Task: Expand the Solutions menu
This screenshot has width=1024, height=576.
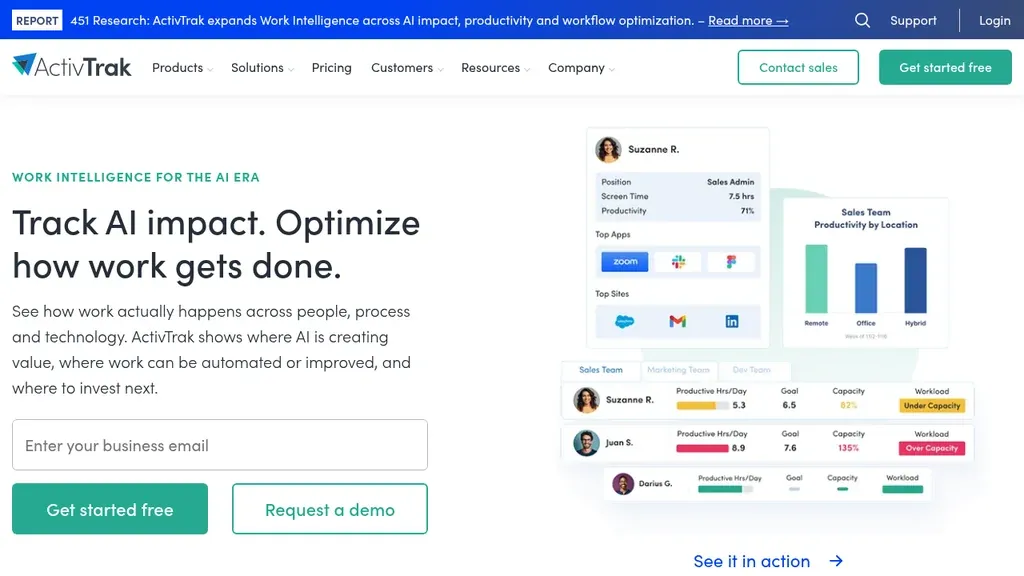Action: point(262,68)
